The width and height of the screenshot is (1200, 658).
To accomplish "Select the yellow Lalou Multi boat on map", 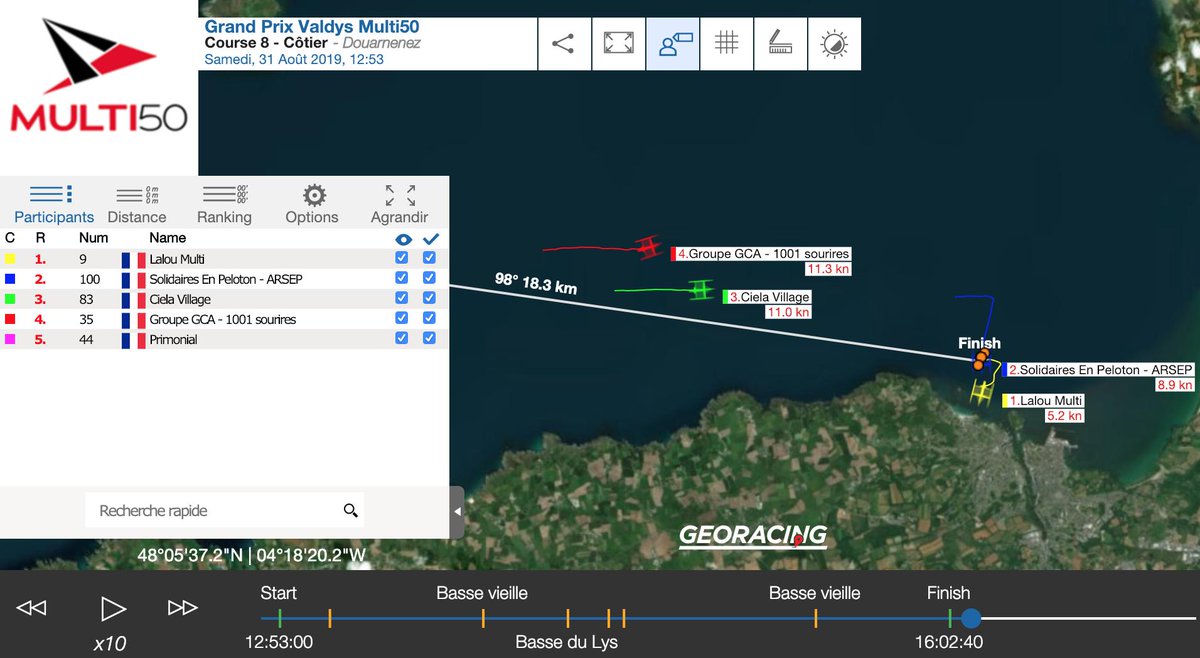I will tap(982, 393).
